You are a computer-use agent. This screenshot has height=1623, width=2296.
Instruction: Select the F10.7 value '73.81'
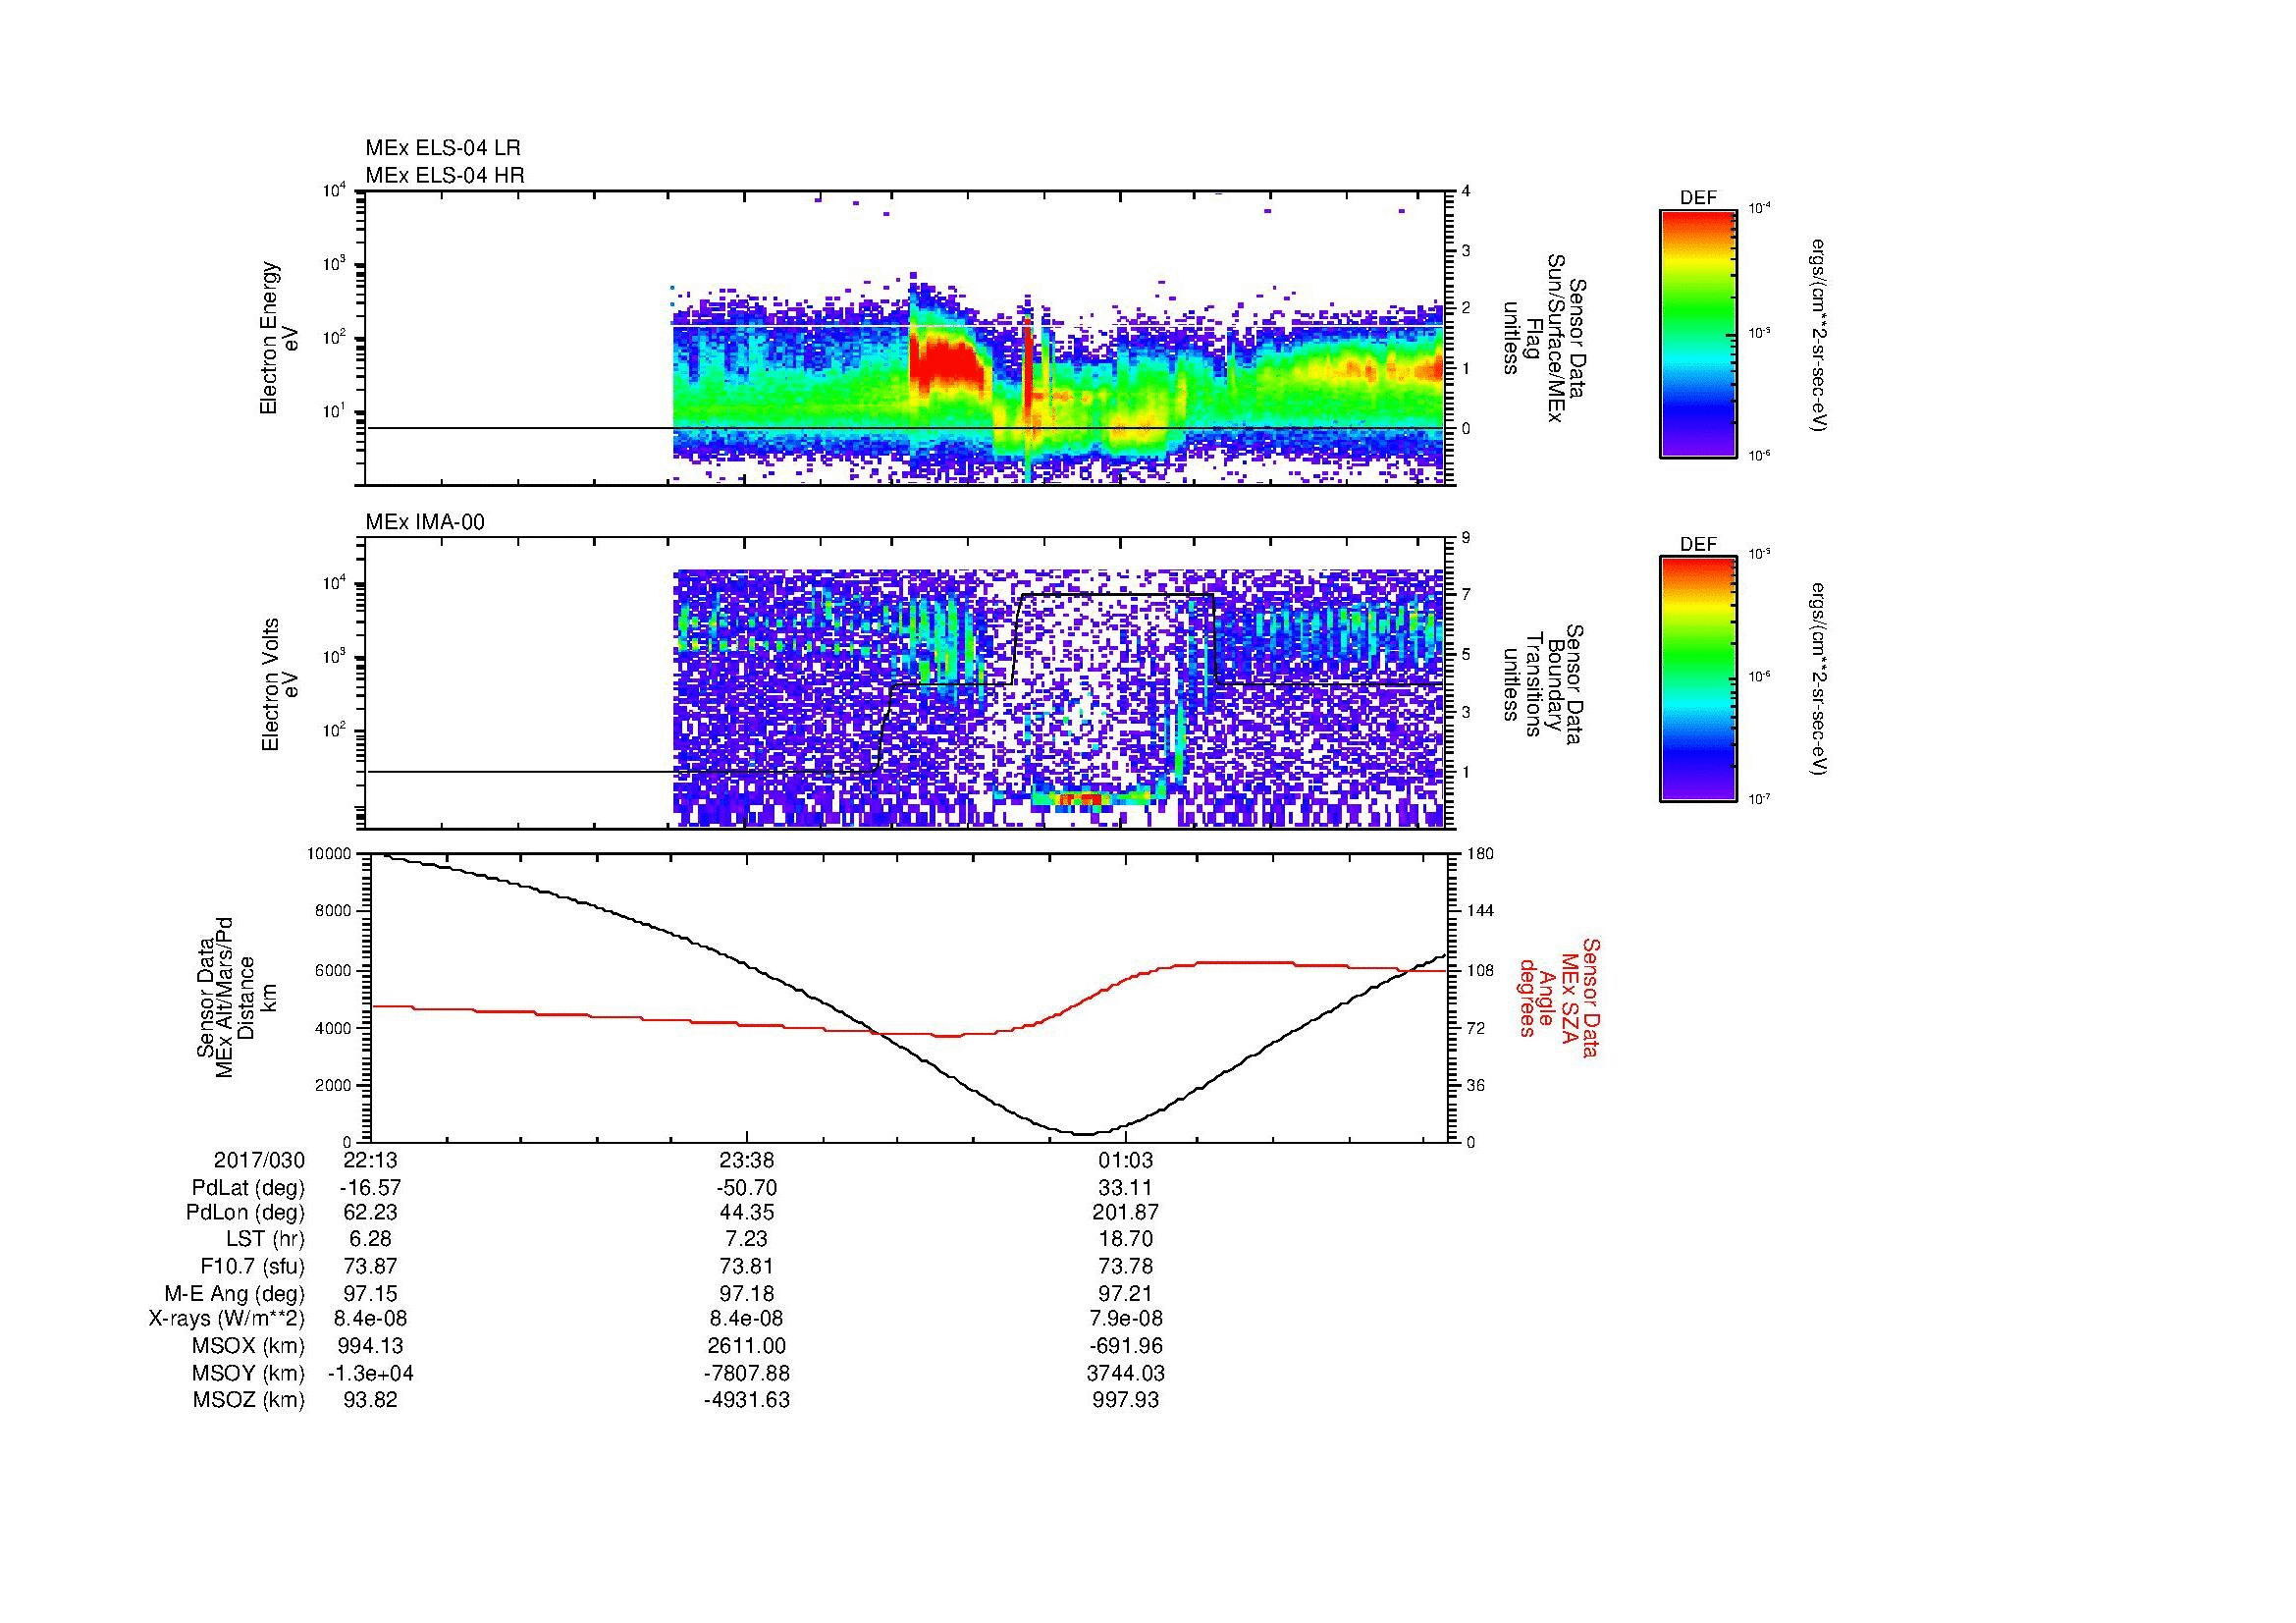click(747, 1266)
